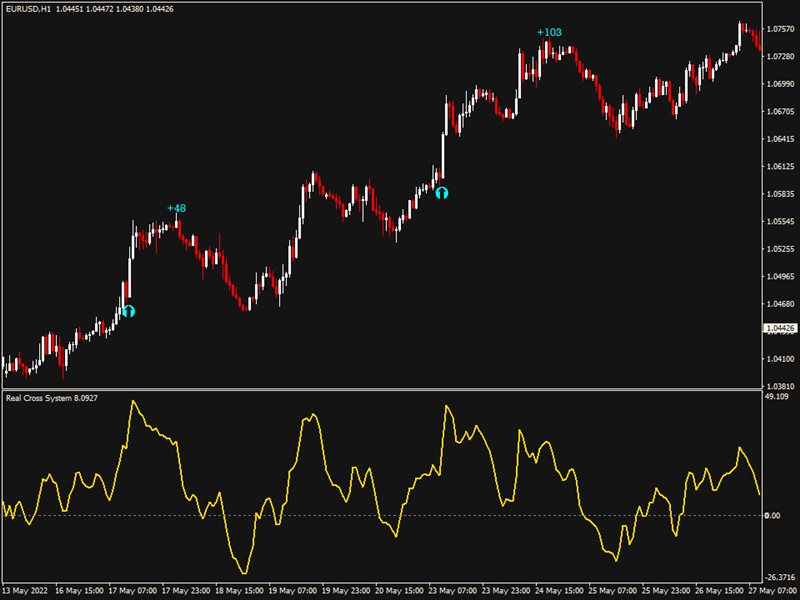Click the 27 May 07:00 time label
The image size is (800, 600).
point(772,590)
